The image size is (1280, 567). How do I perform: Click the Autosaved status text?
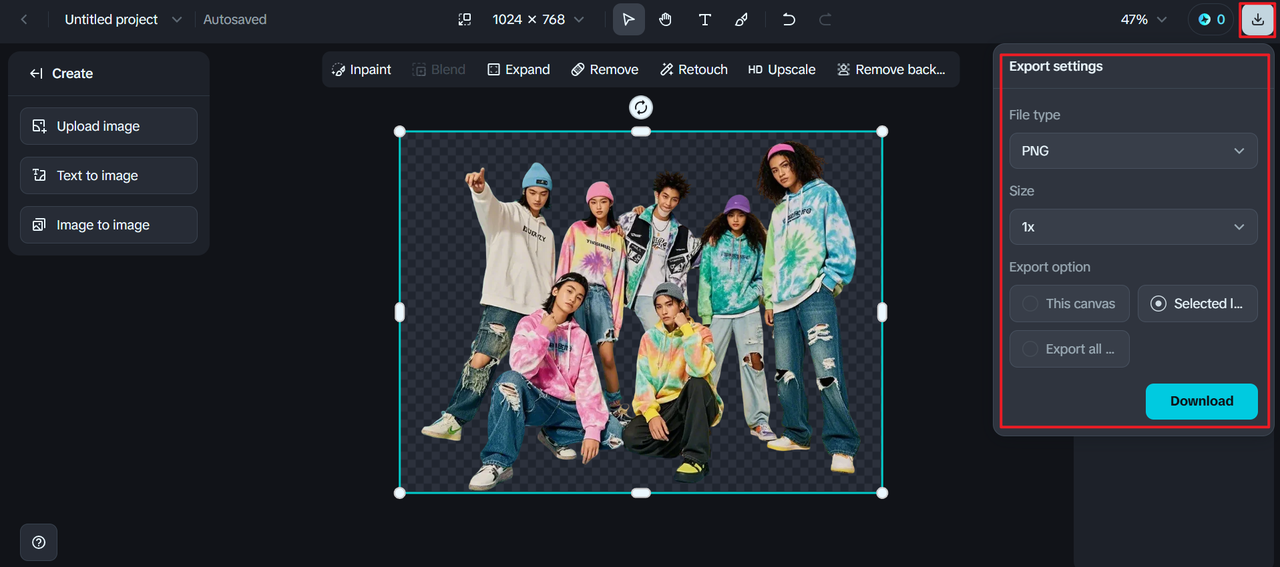click(235, 19)
